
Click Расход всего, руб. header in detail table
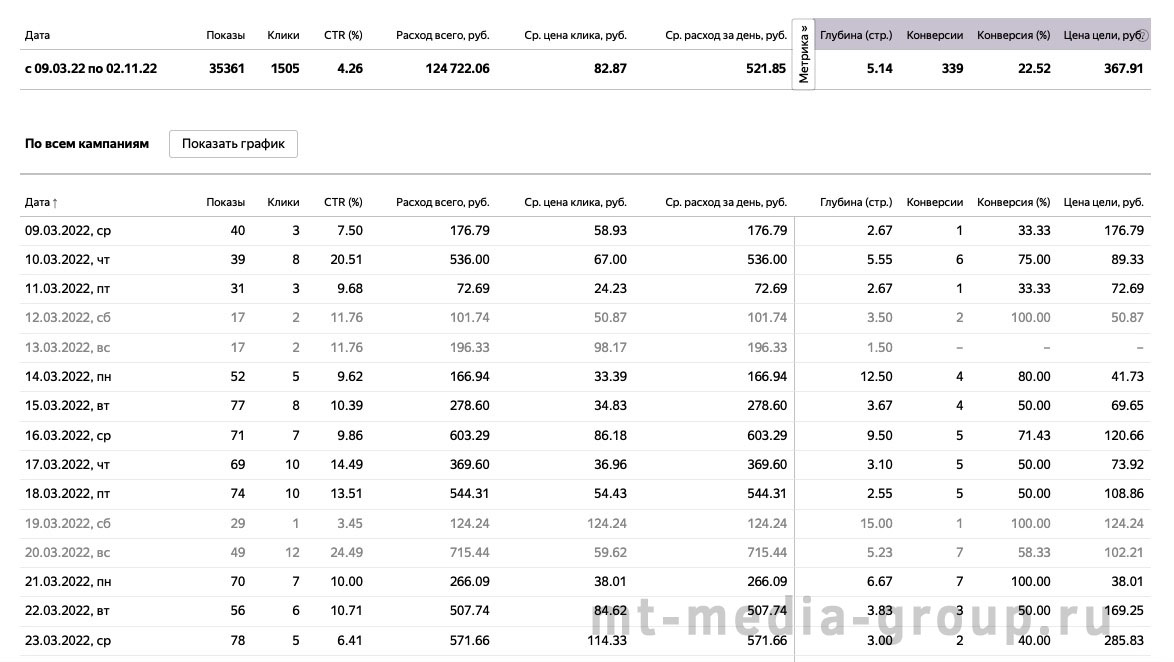(x=442, y=202)
